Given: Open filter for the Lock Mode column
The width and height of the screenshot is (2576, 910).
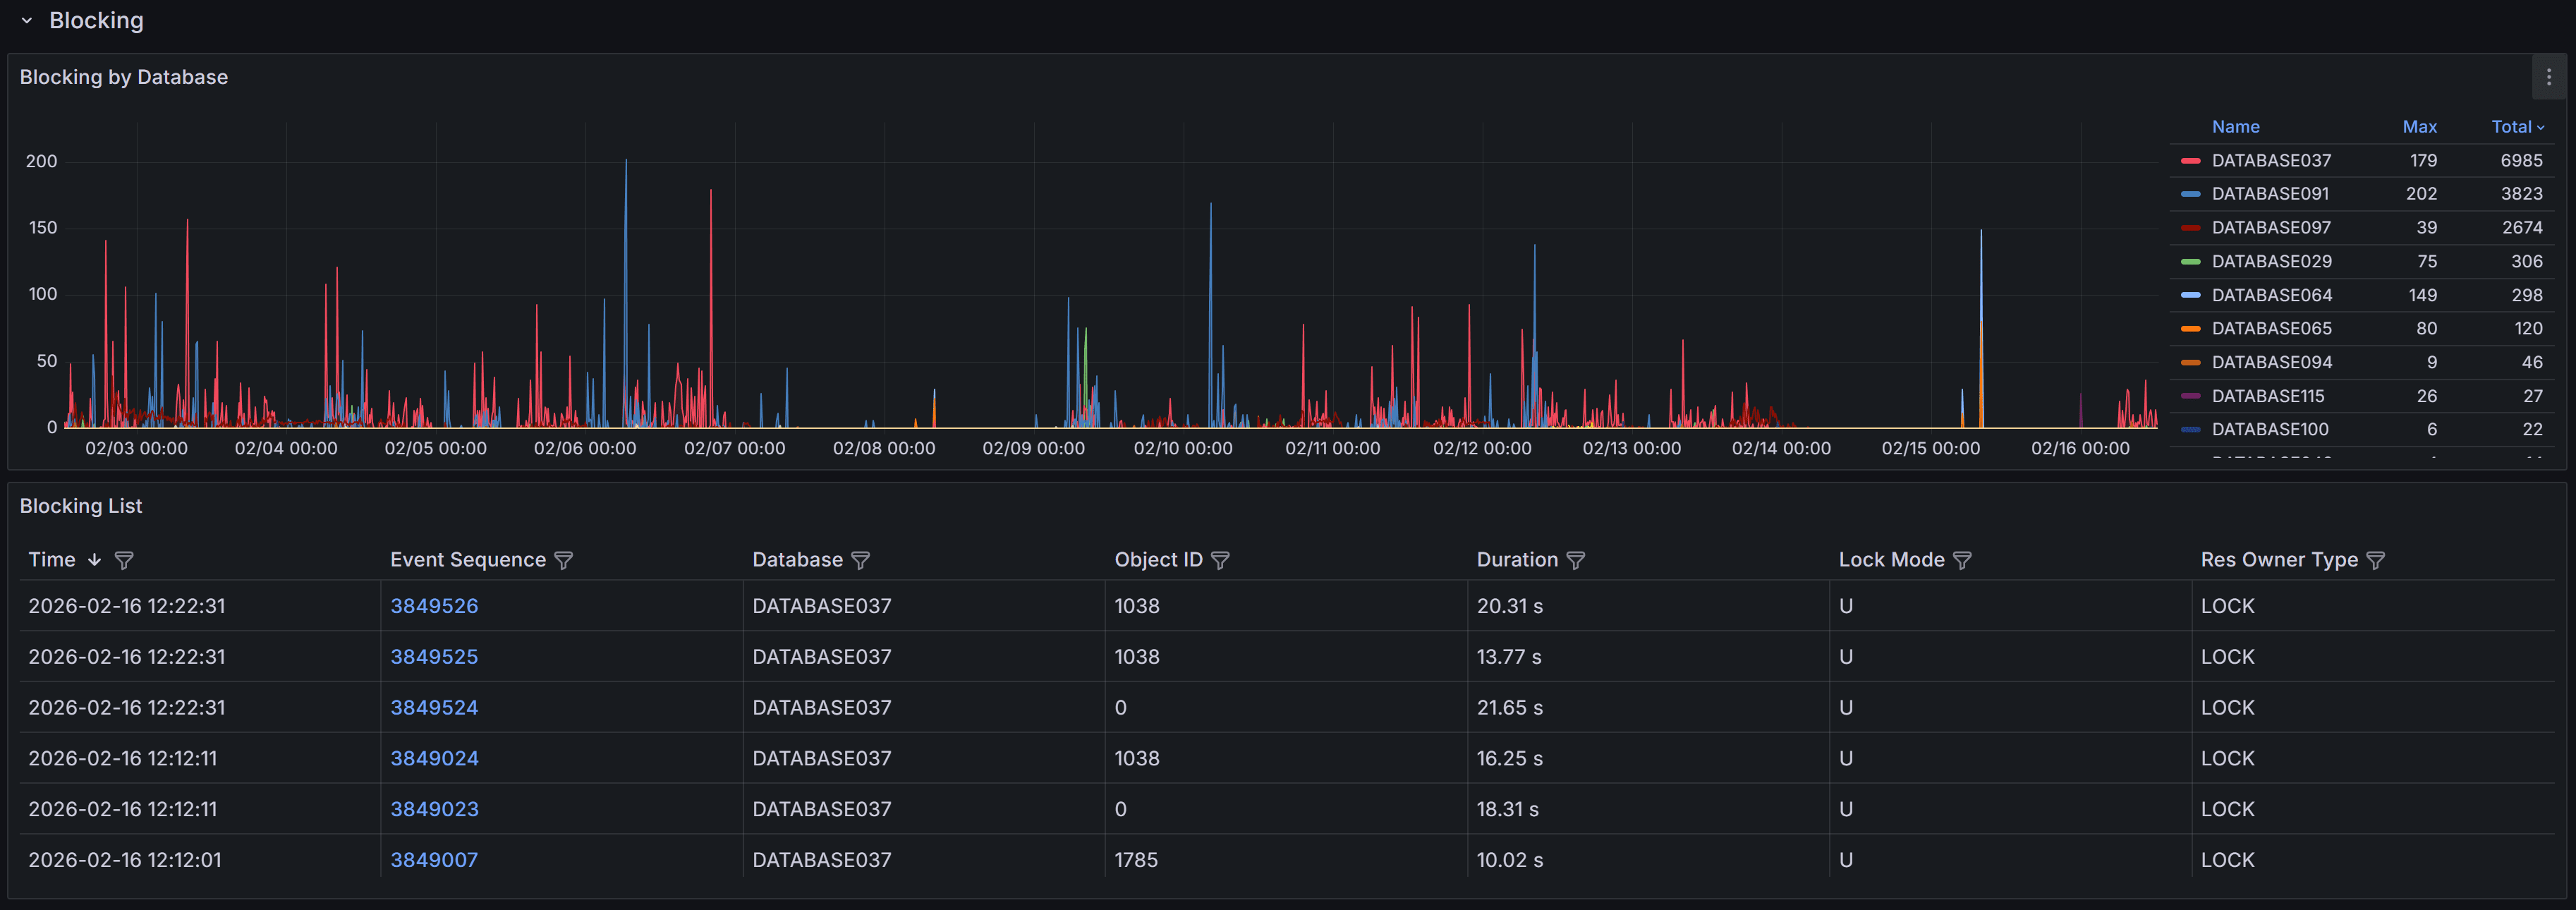Looking at the screenshot, I should 1964,560.
